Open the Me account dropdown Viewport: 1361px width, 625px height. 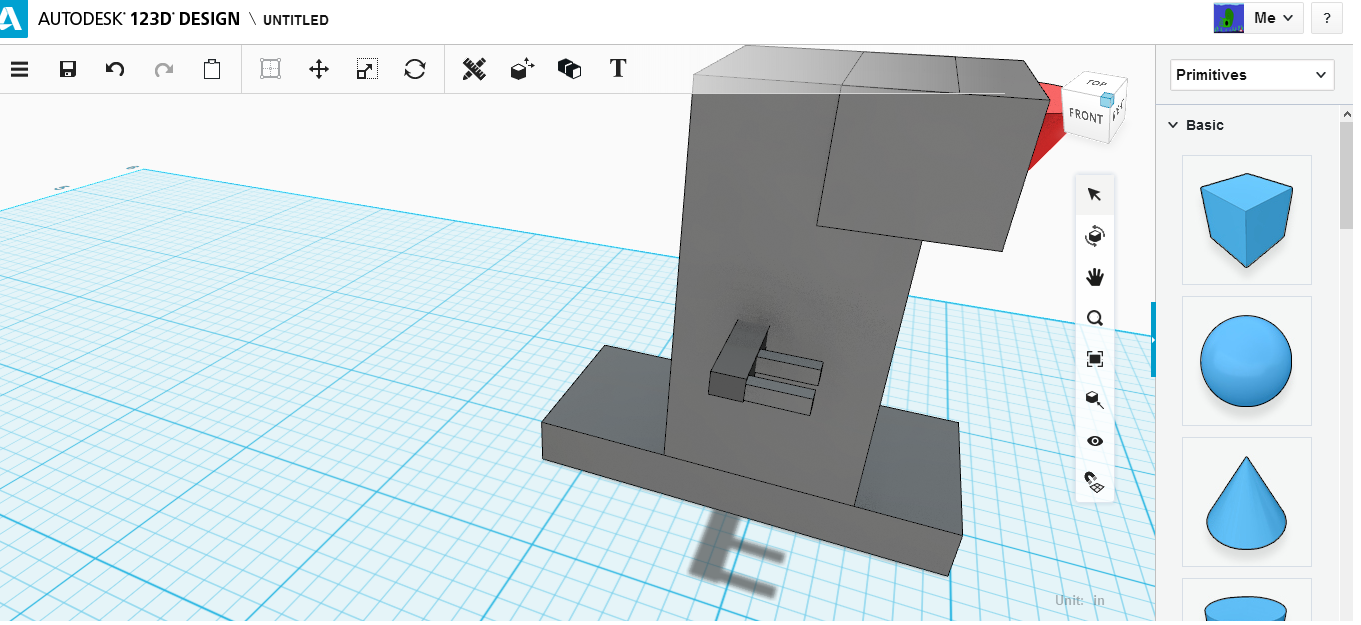pos(1274,18)
